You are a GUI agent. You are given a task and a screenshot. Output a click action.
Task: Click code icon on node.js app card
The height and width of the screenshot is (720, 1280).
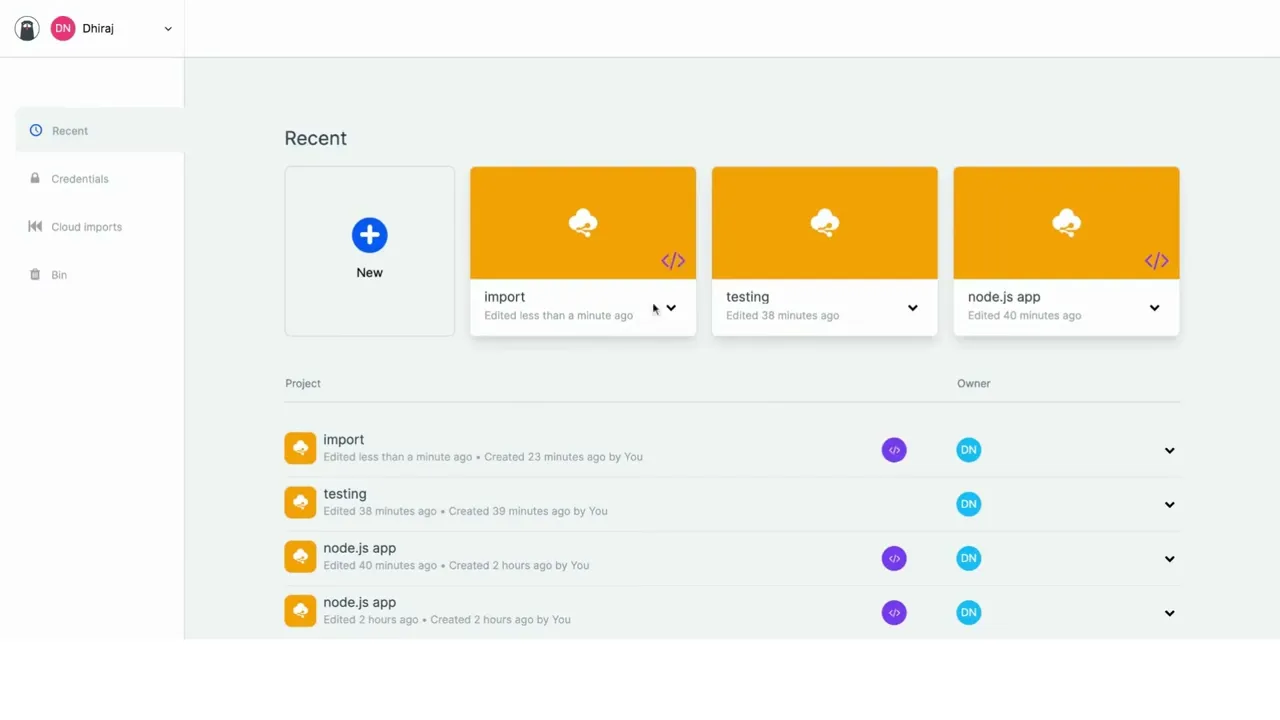click(1157, 261)
